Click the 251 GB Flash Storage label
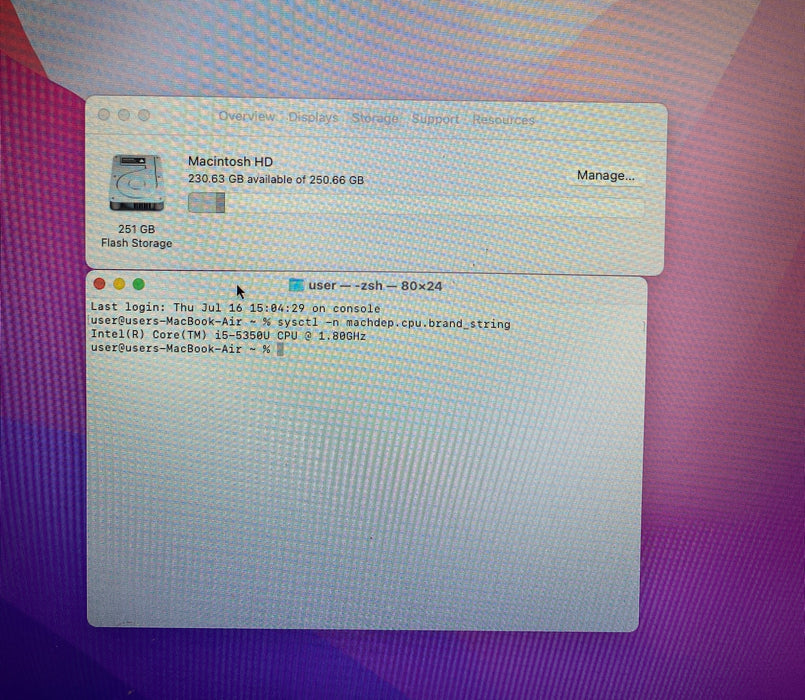 click(x=137, y=236)
